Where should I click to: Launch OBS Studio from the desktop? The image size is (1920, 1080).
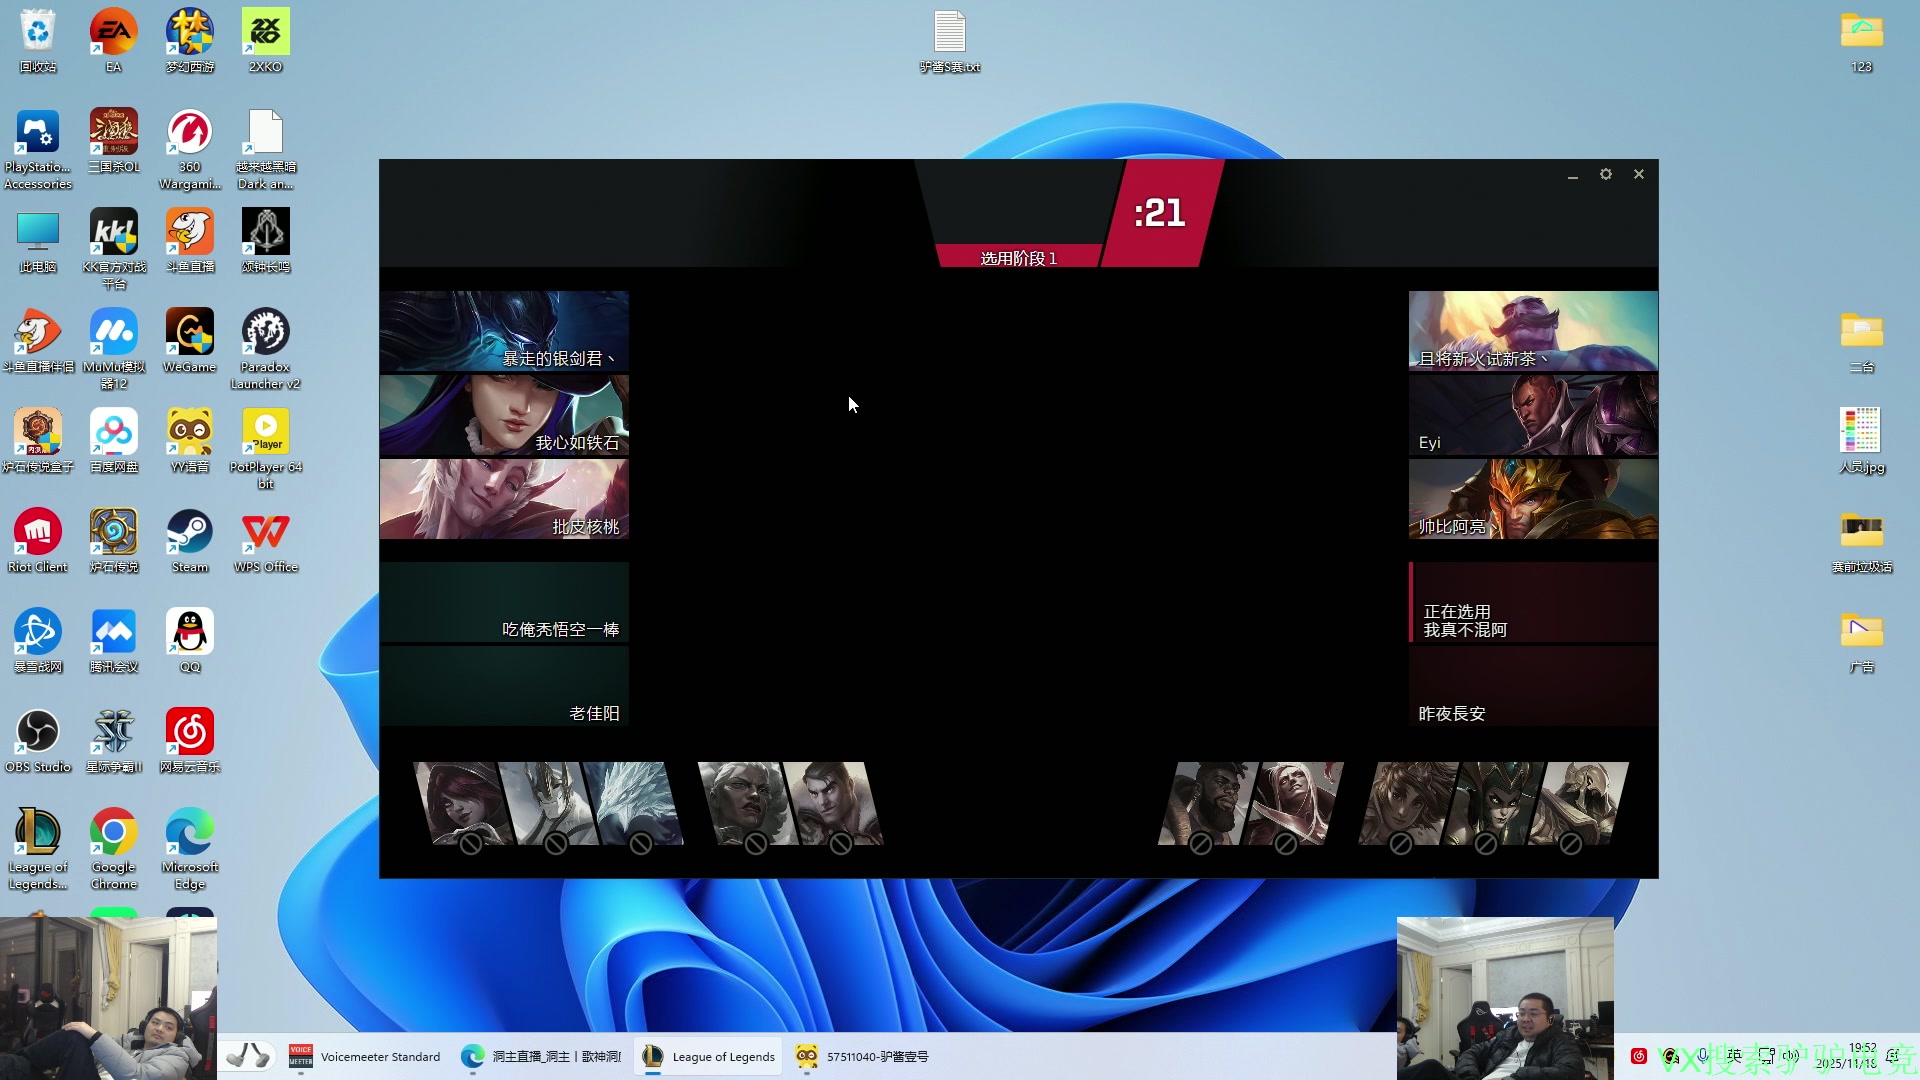[38, 732]
